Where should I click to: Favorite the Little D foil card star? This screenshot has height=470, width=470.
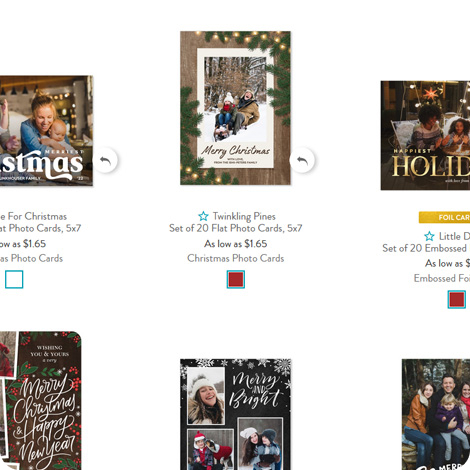coord(429,236)
